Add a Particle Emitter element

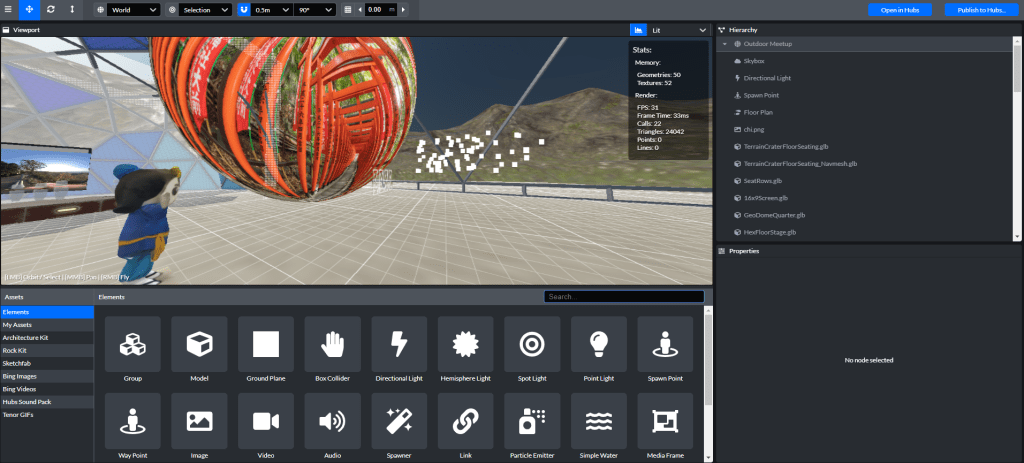[x=532, y=423]
